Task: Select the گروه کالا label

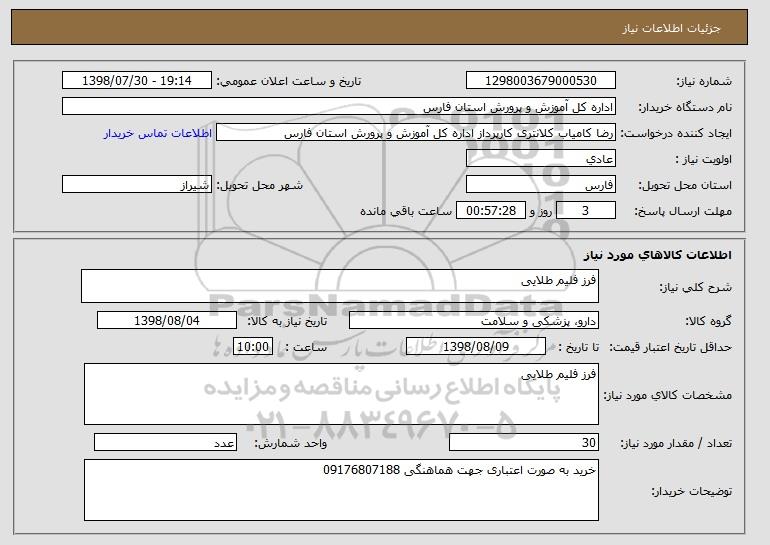Action: point(708,322)
